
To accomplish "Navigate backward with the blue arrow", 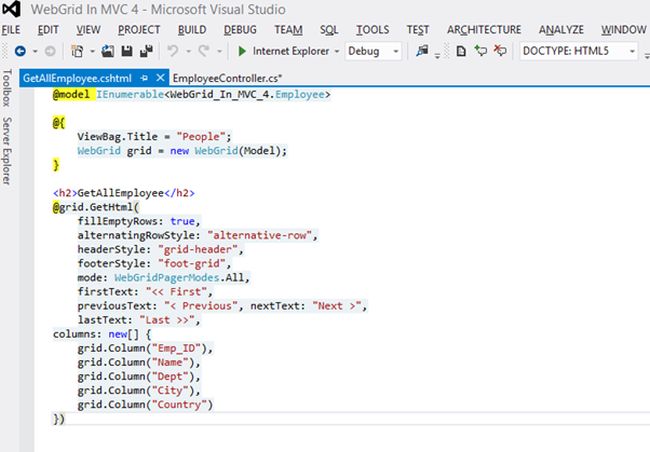I will coord(20,51).
